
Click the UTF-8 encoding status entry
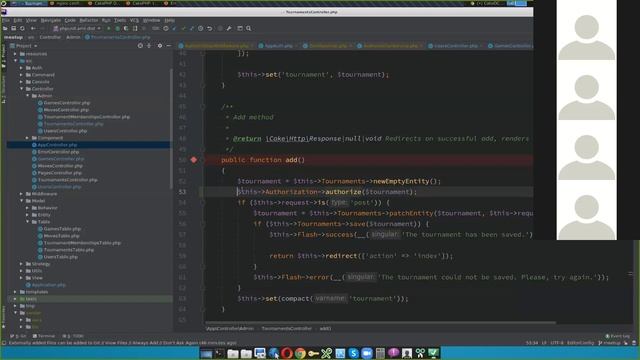pyautogui.click(x=557, y=343)
